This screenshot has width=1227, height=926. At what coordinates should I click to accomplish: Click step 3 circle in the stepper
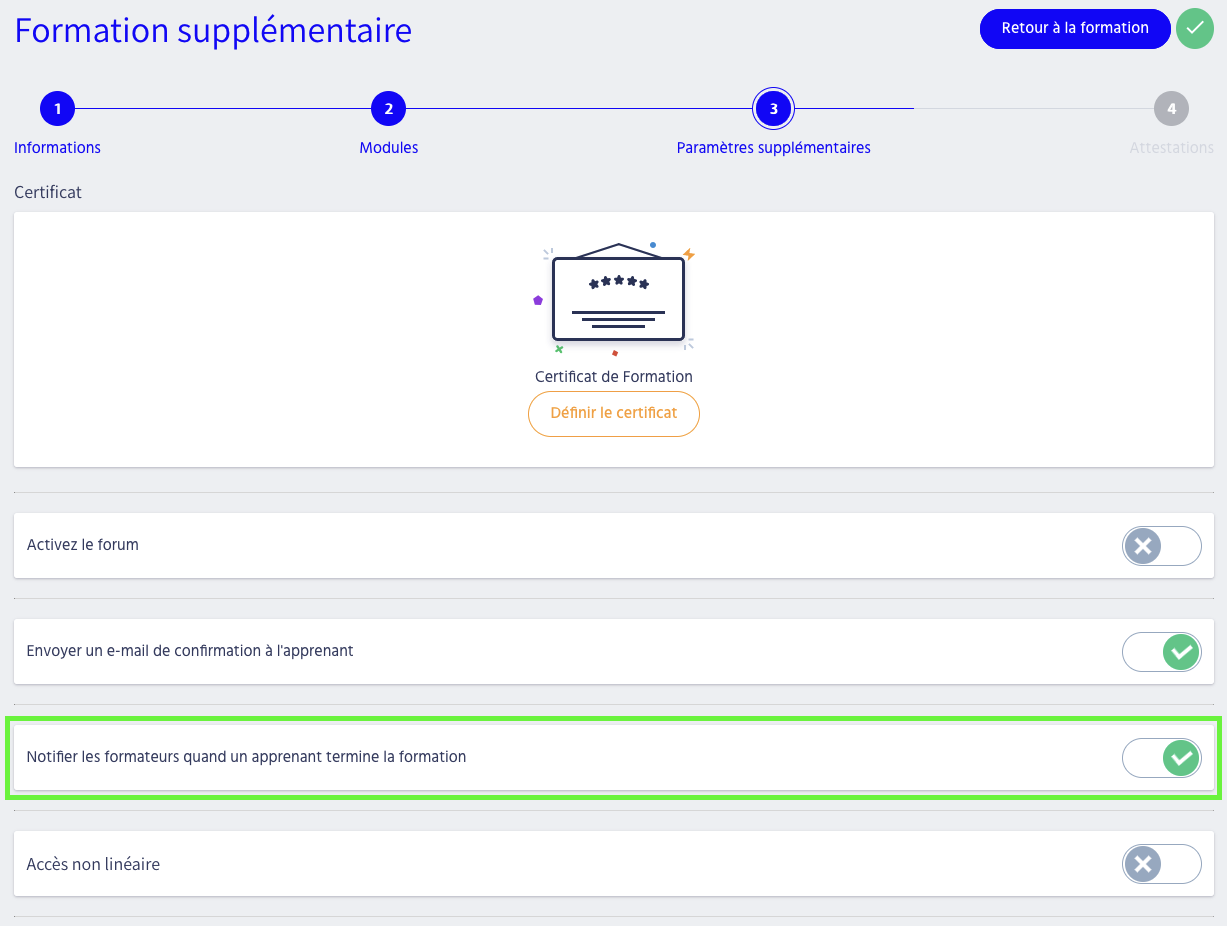click(773, 109)
